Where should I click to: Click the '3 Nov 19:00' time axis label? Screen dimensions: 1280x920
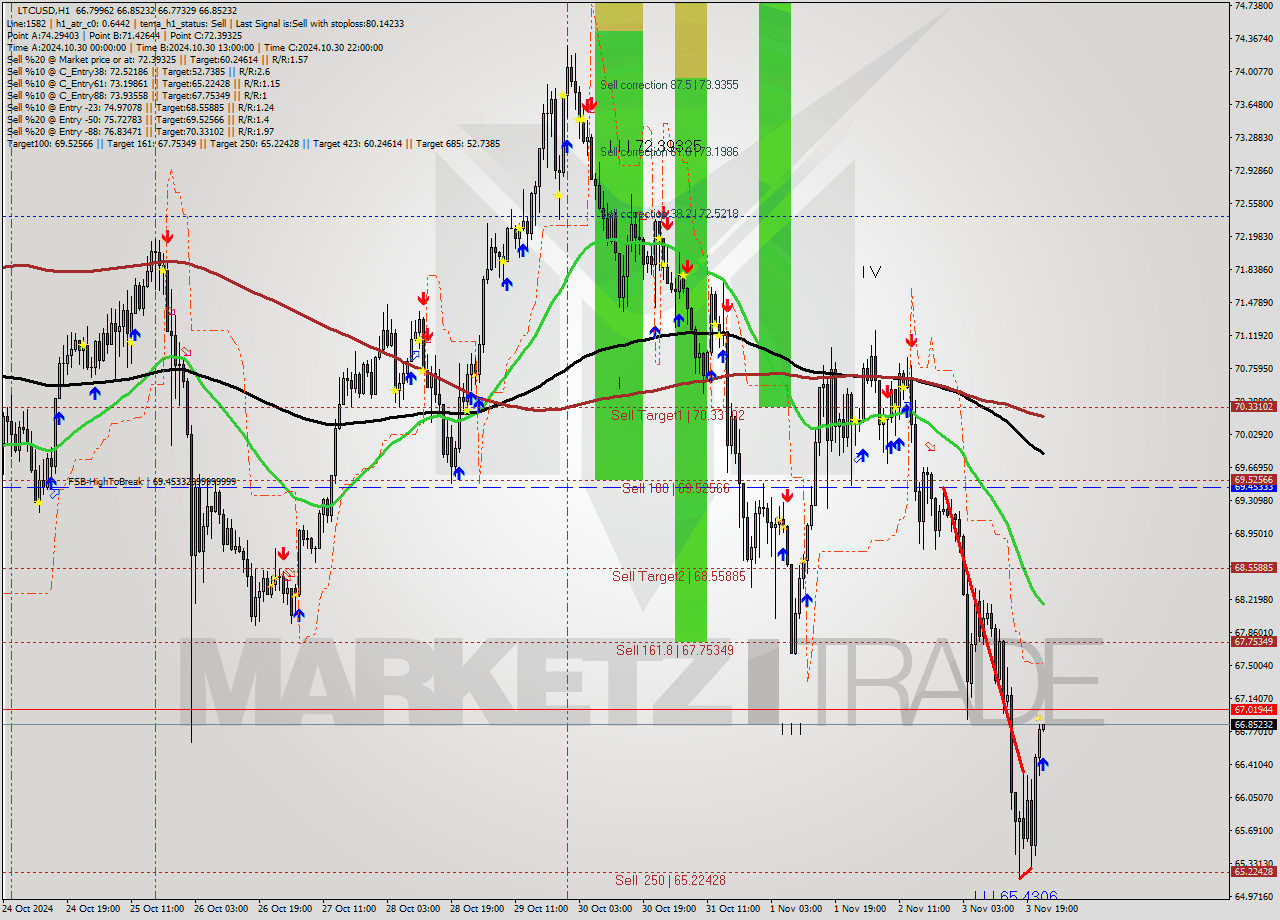pos(1052,909)
